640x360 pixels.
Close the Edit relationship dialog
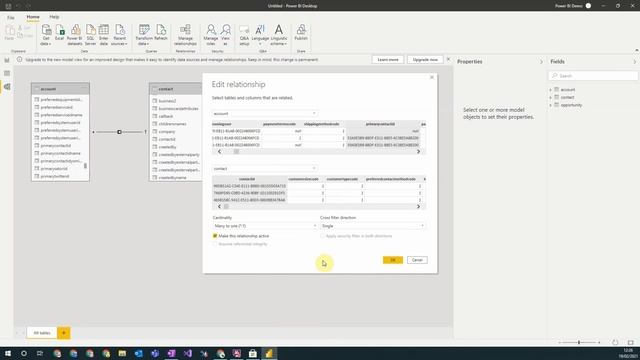point(432,77)
